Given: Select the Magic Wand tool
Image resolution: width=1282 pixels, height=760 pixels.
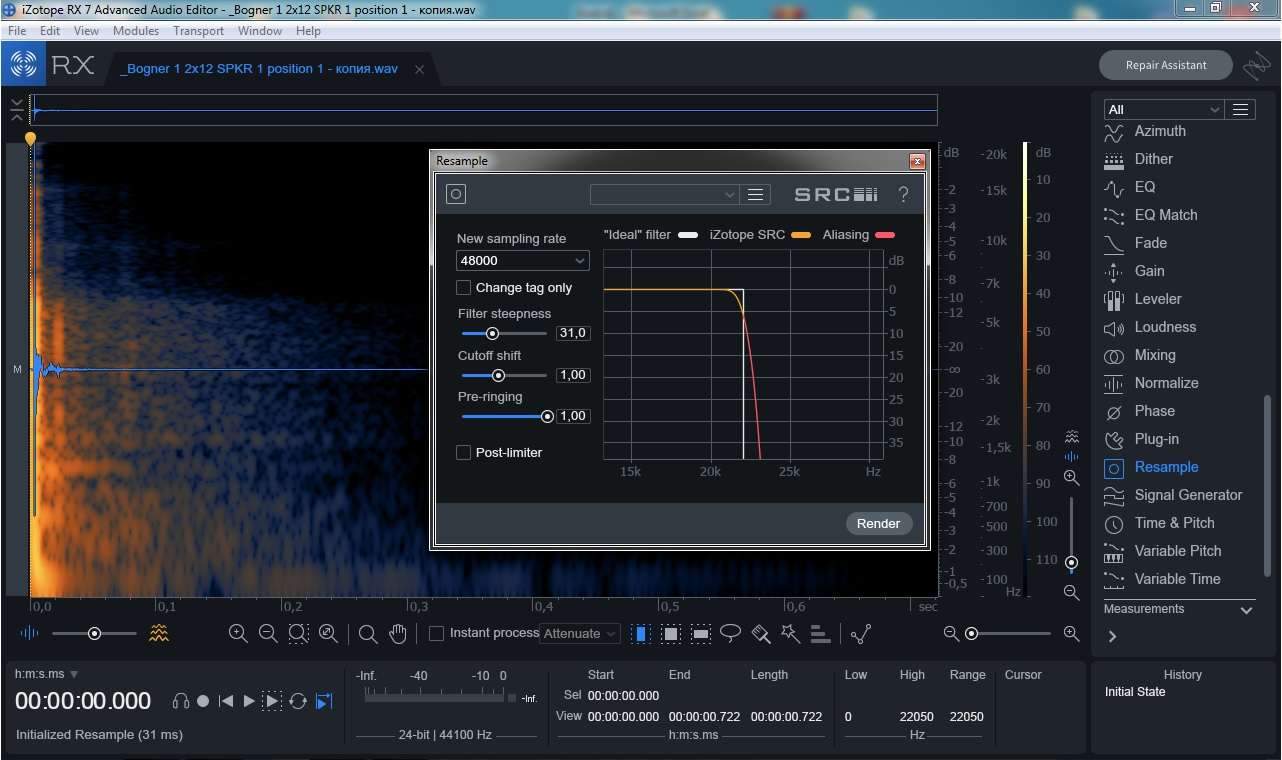Looking at the screenshot, I should click(790, 633).
